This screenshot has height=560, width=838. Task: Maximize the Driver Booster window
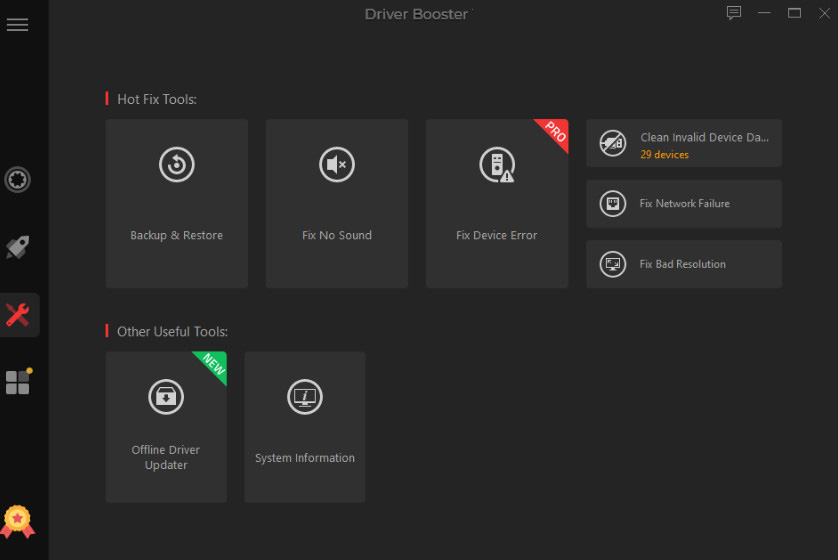click(x=794, y=13)
